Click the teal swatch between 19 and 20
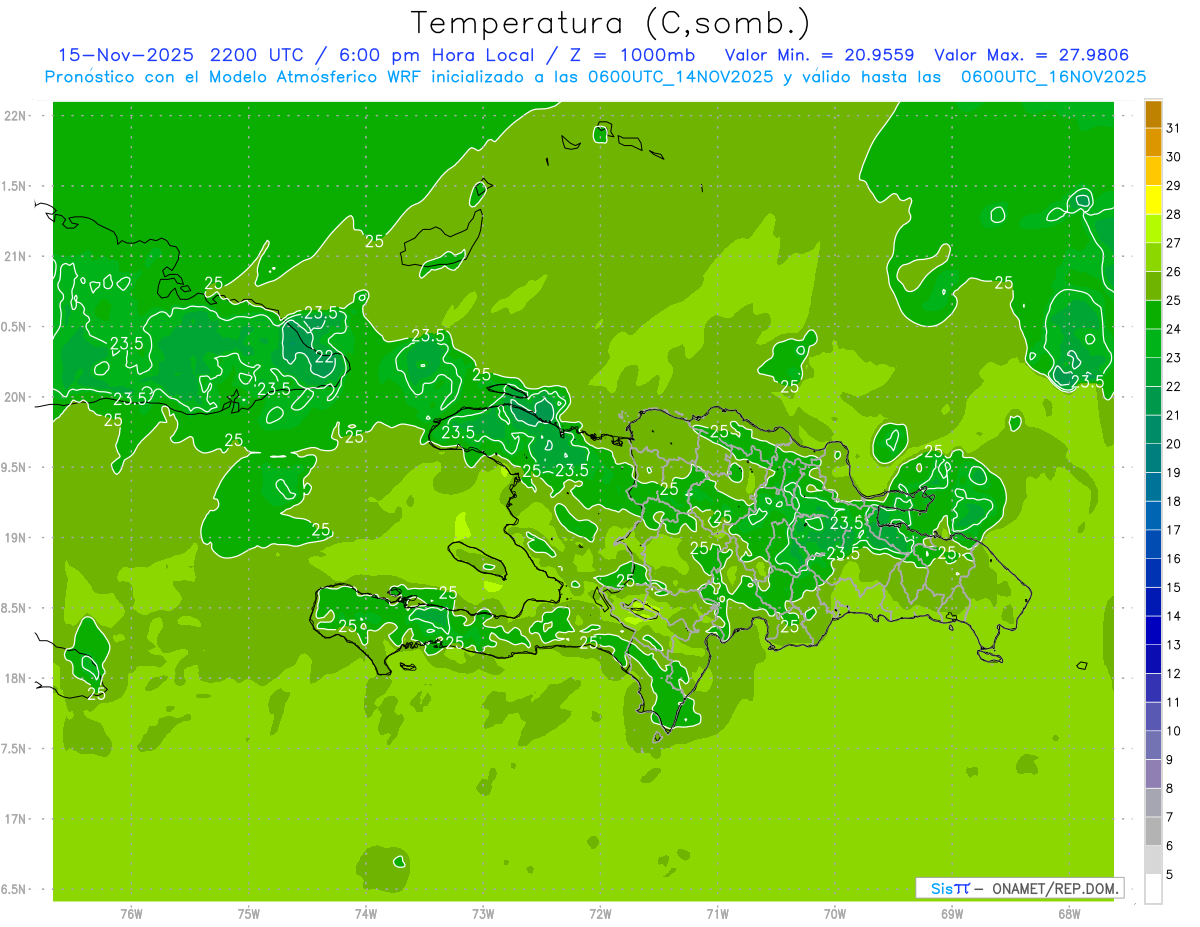1200x927 pixels. (1153, 458)
